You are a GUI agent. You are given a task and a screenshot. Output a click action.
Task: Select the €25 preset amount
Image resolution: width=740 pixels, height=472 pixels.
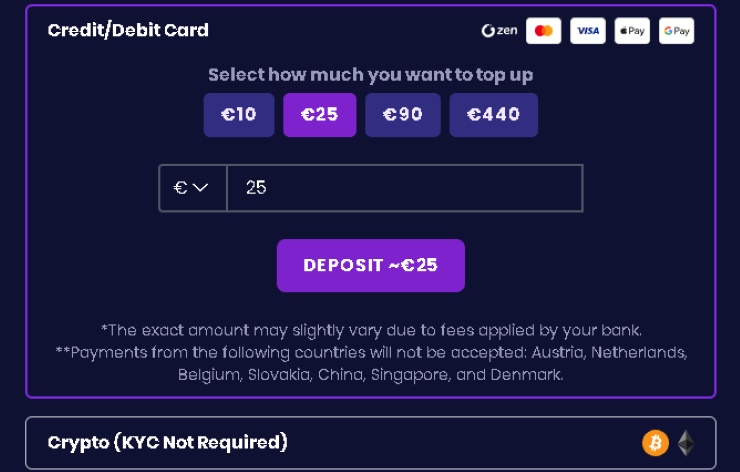point(320,115)
